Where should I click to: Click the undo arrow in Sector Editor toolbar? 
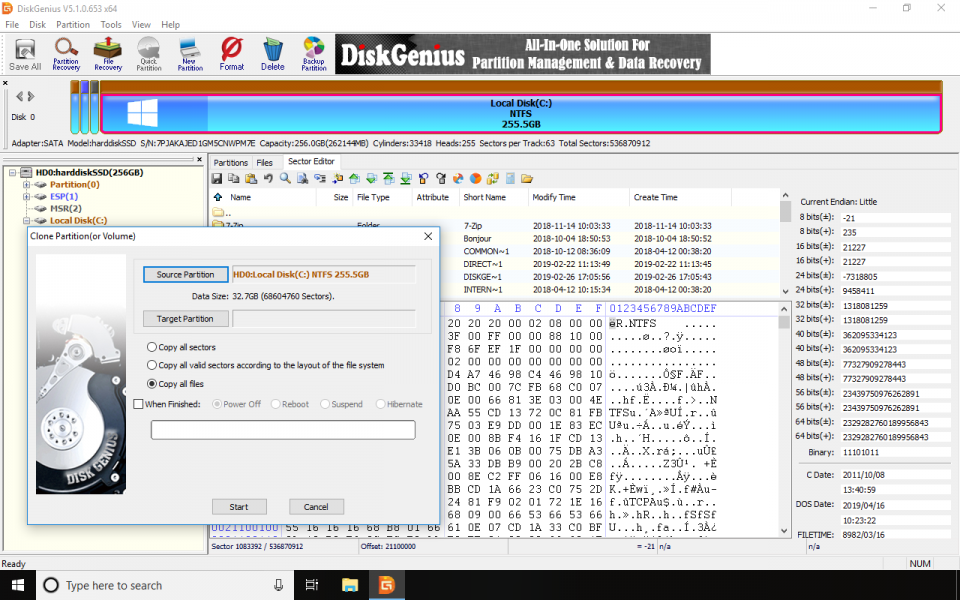(x=268, y=179)
